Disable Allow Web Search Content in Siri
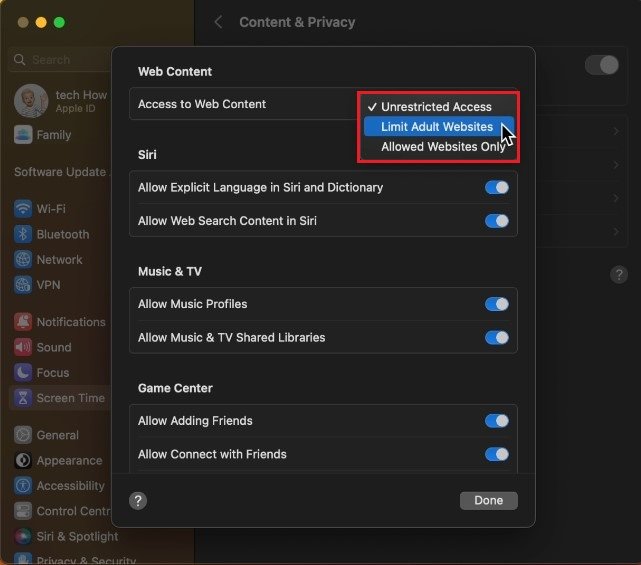Viewport: 641px width, 565px height. (x=497, y=221)
